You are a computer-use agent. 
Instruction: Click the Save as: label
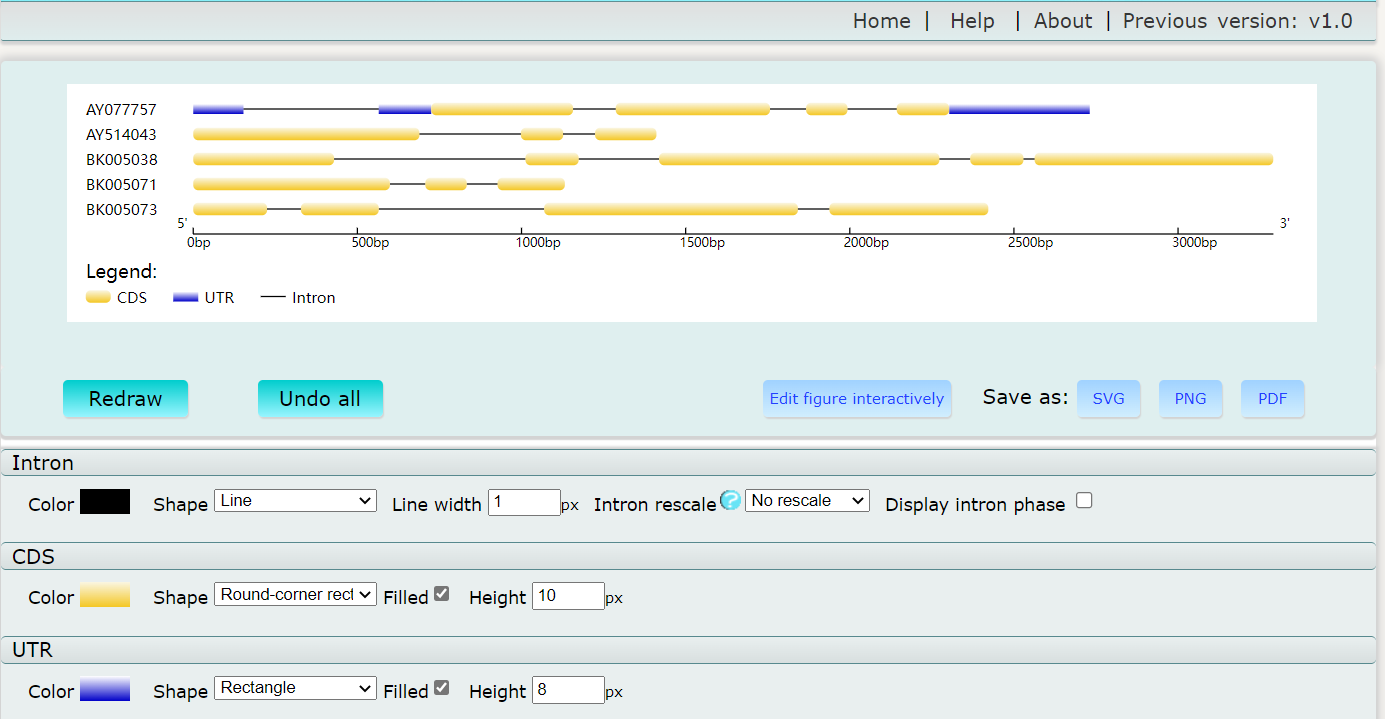click(x=1025, y=397)
